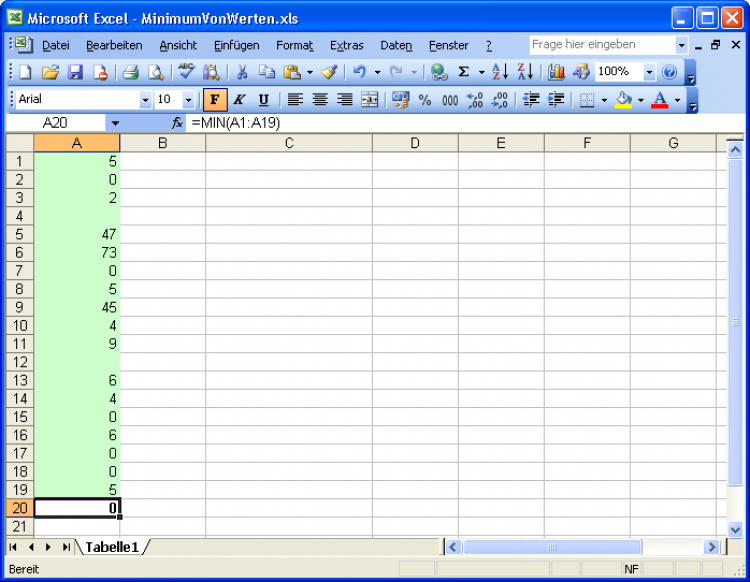Toggle bold formatting (F button)
The image size is (750, 582).
coord(214,100)
